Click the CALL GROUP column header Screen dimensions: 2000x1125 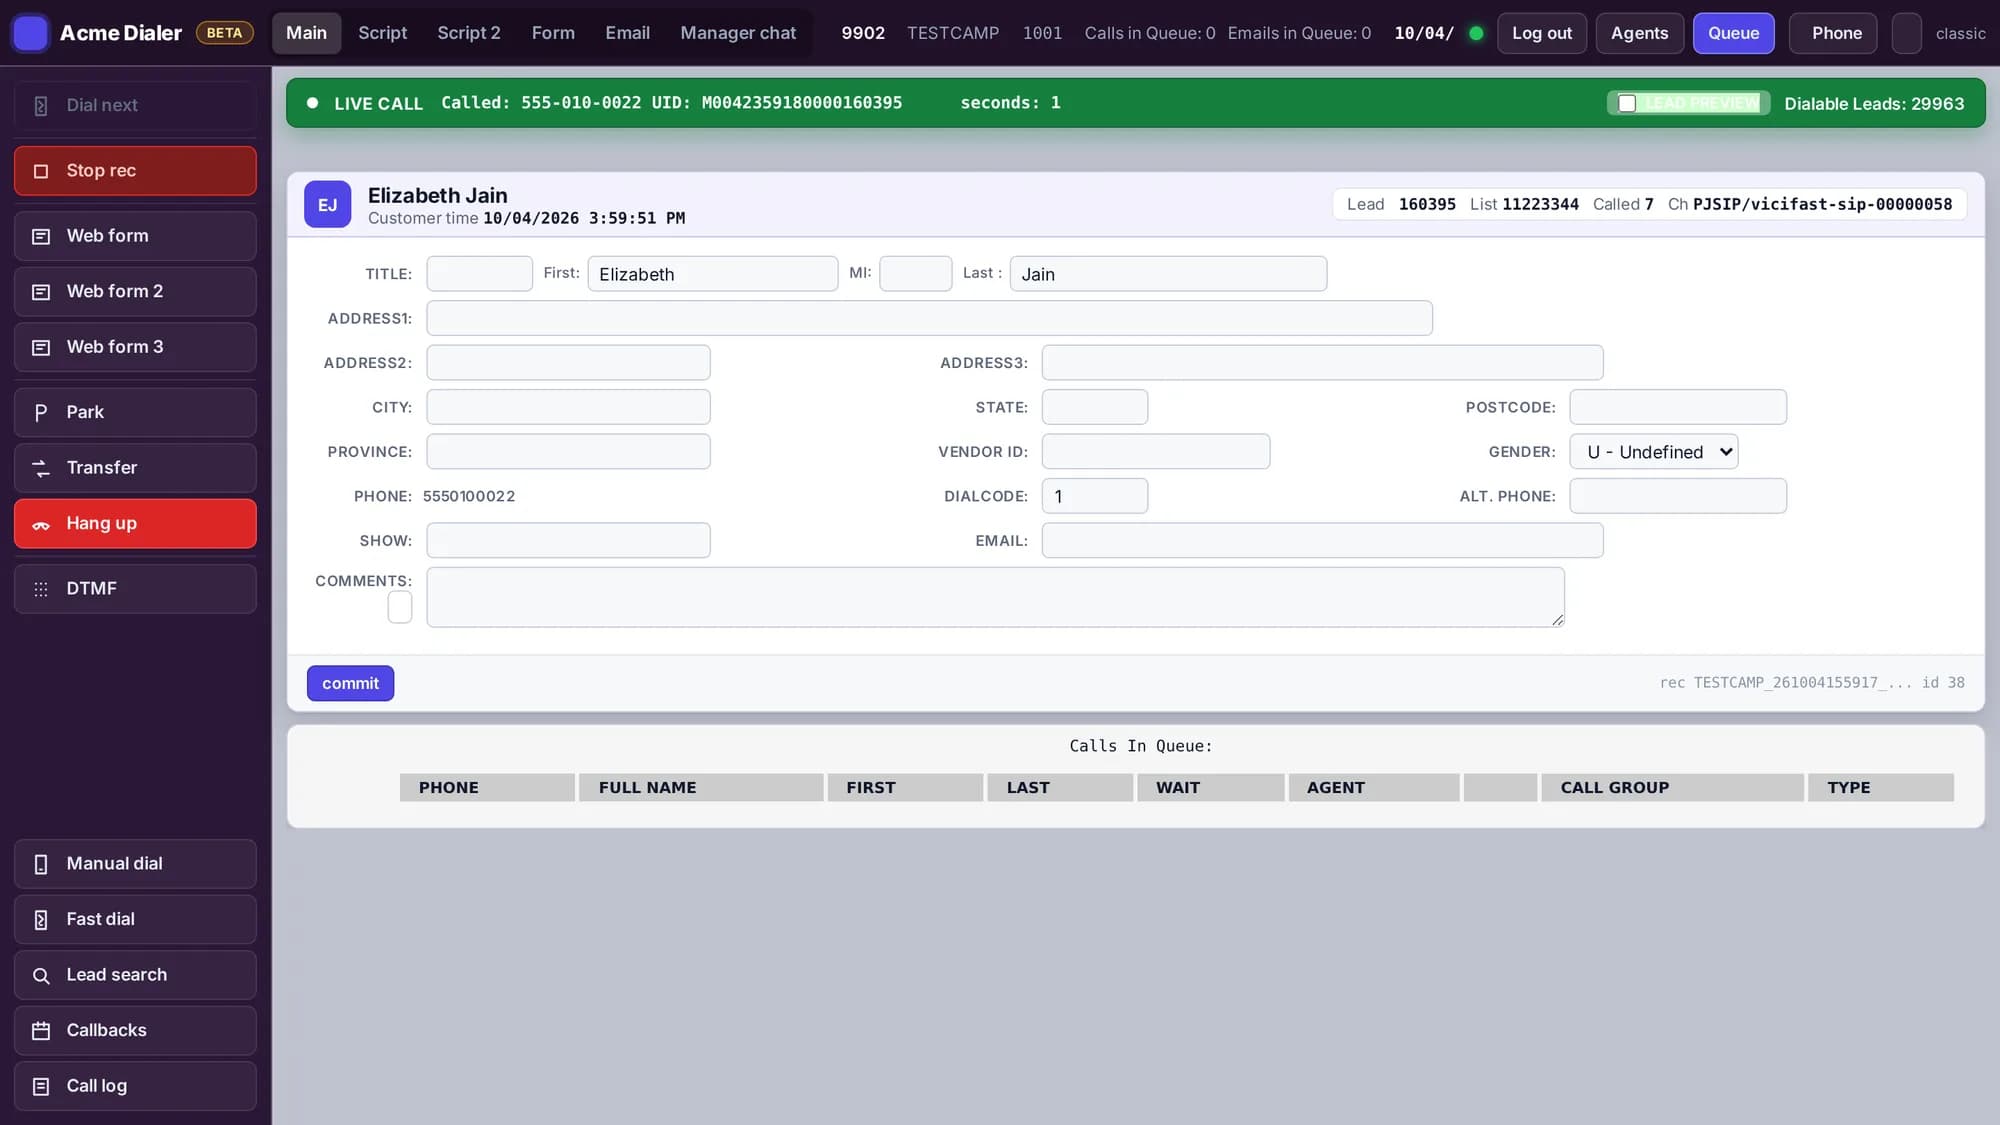tap(1672, 788)
